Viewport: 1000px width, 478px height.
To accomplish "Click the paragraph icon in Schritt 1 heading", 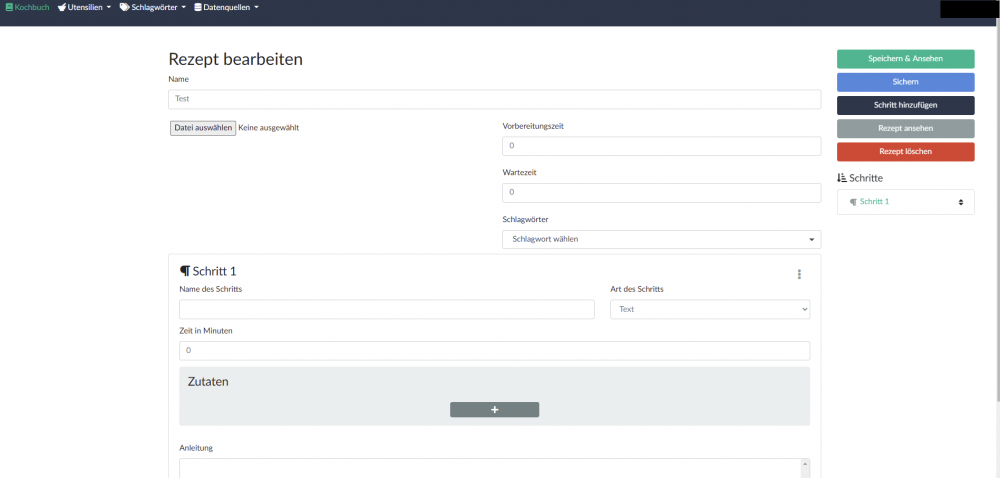I will coord(185,272).
